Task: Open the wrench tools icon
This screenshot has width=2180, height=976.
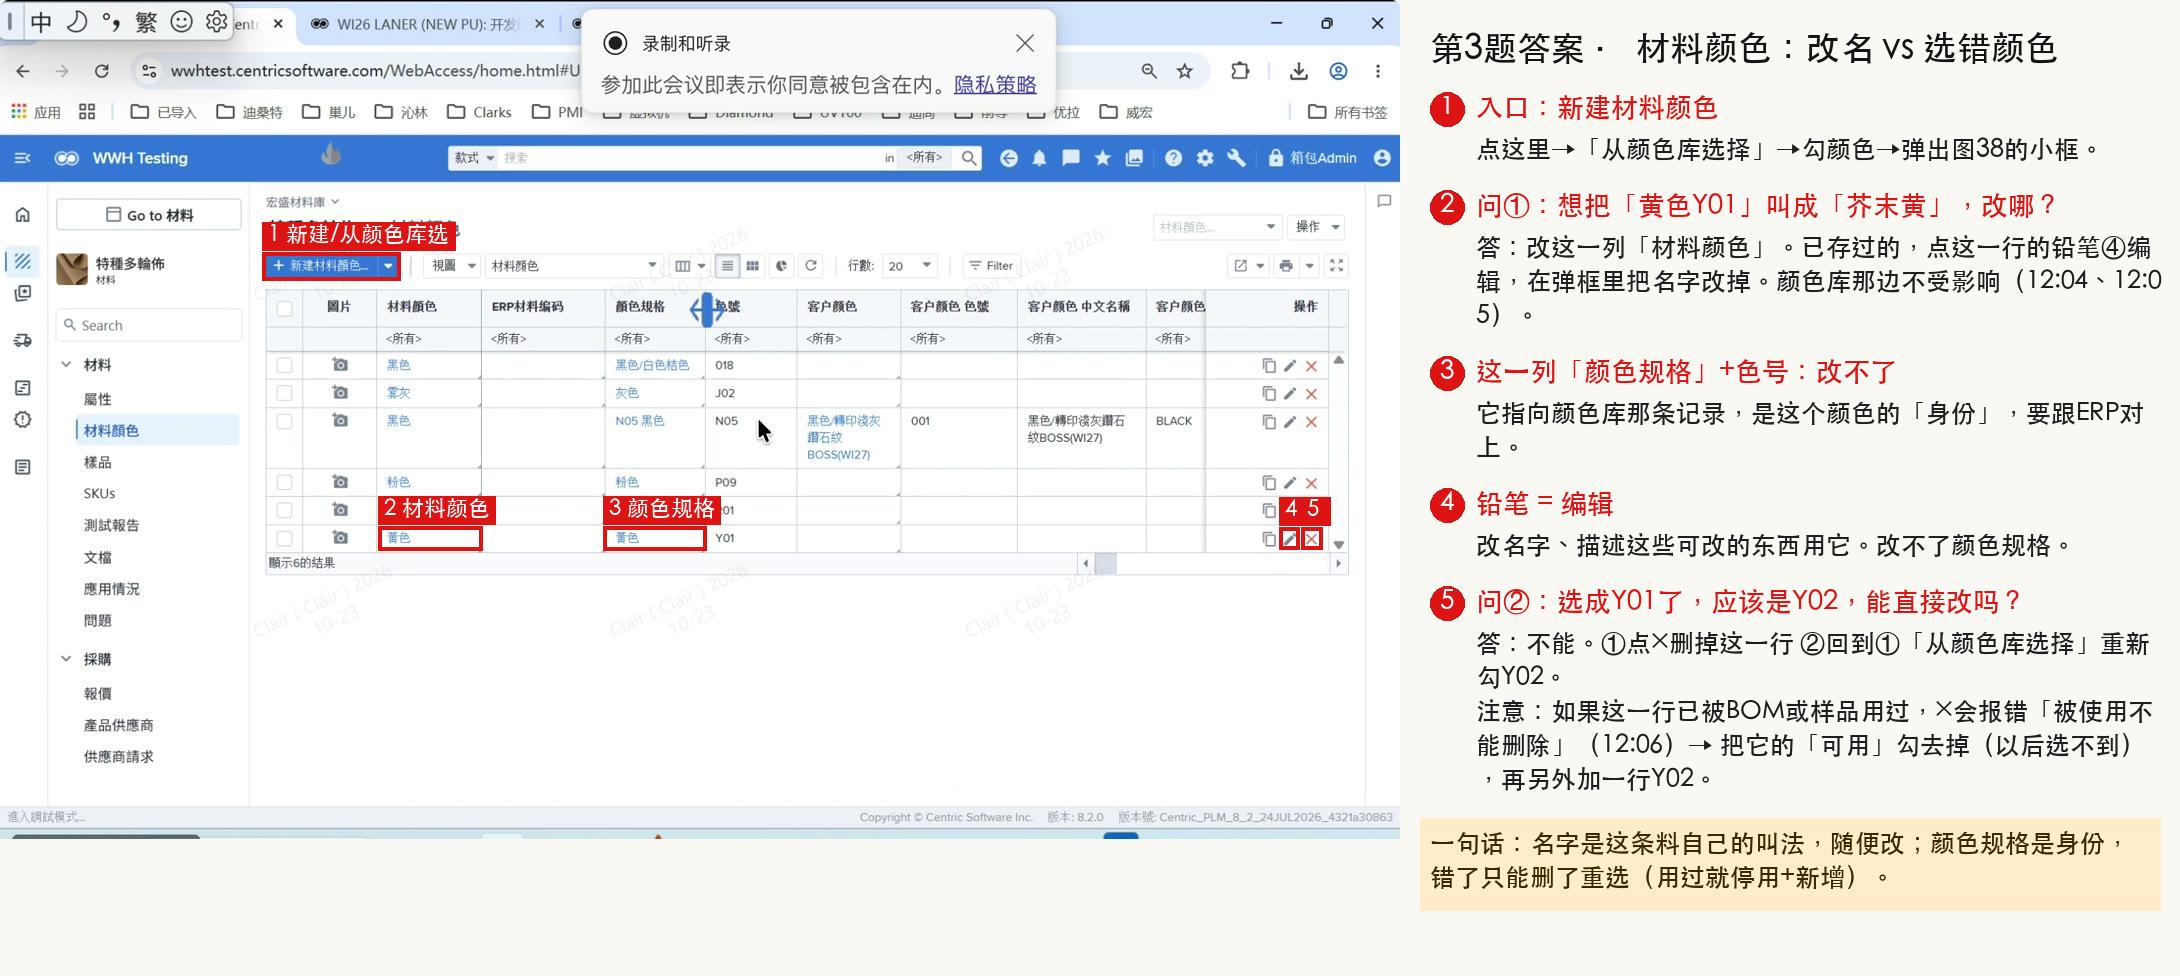Action: tap(1237, 158)
